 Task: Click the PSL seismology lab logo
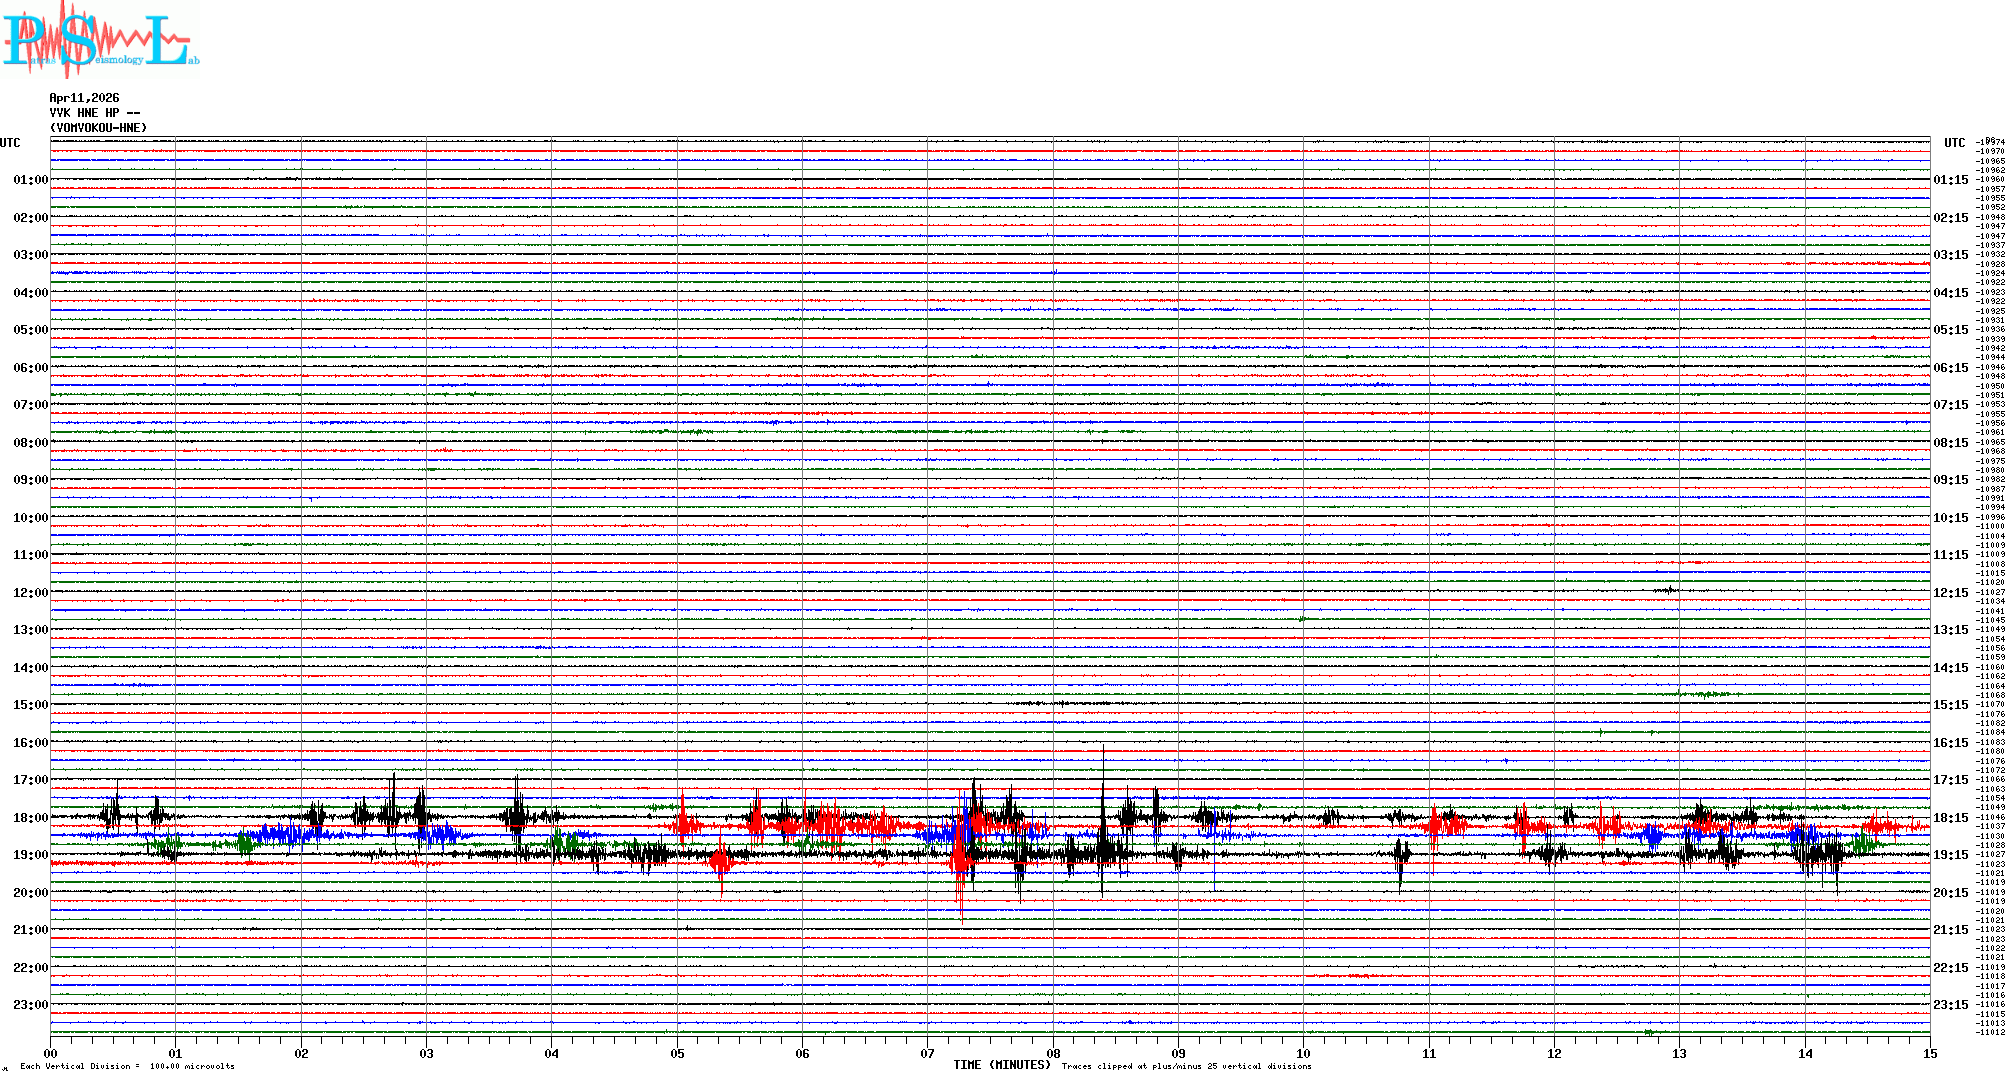pyautogui.click(x=100, y=40)
